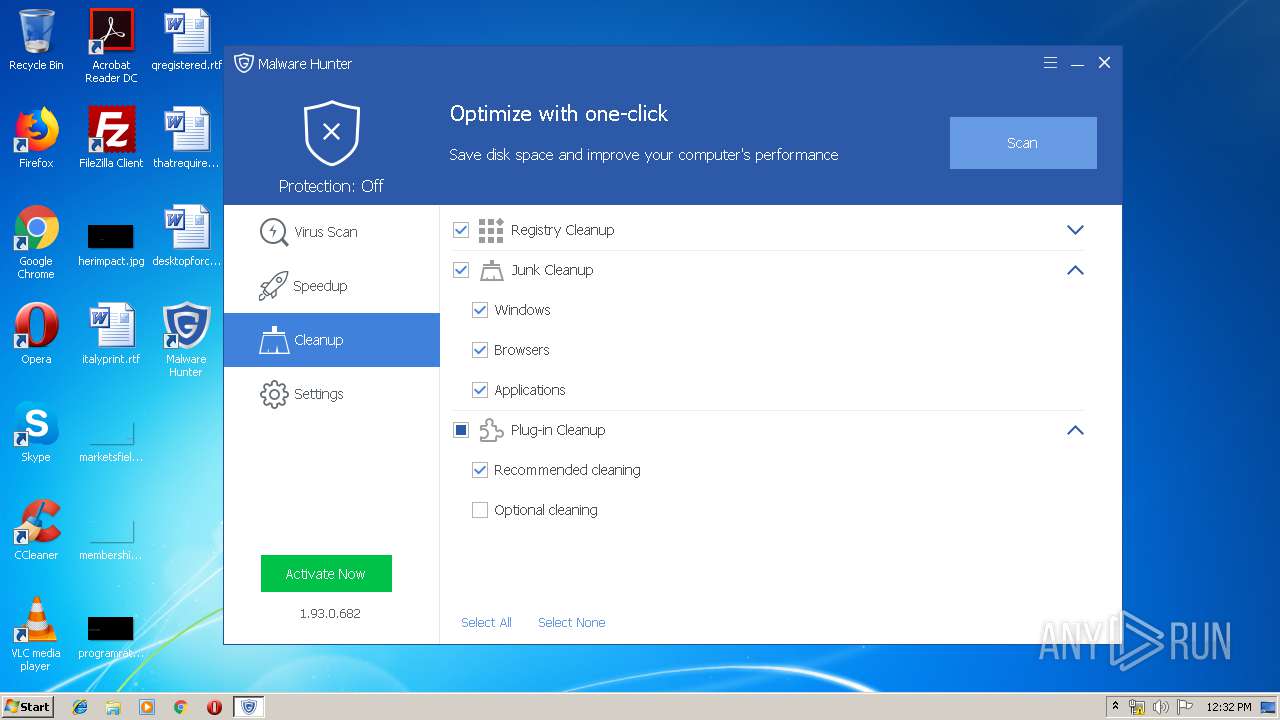Viewport: 1280px width, 720px height.
Task: Select thatrequire... desktop file
Action: pyautogui.click(x=186, y=138)
